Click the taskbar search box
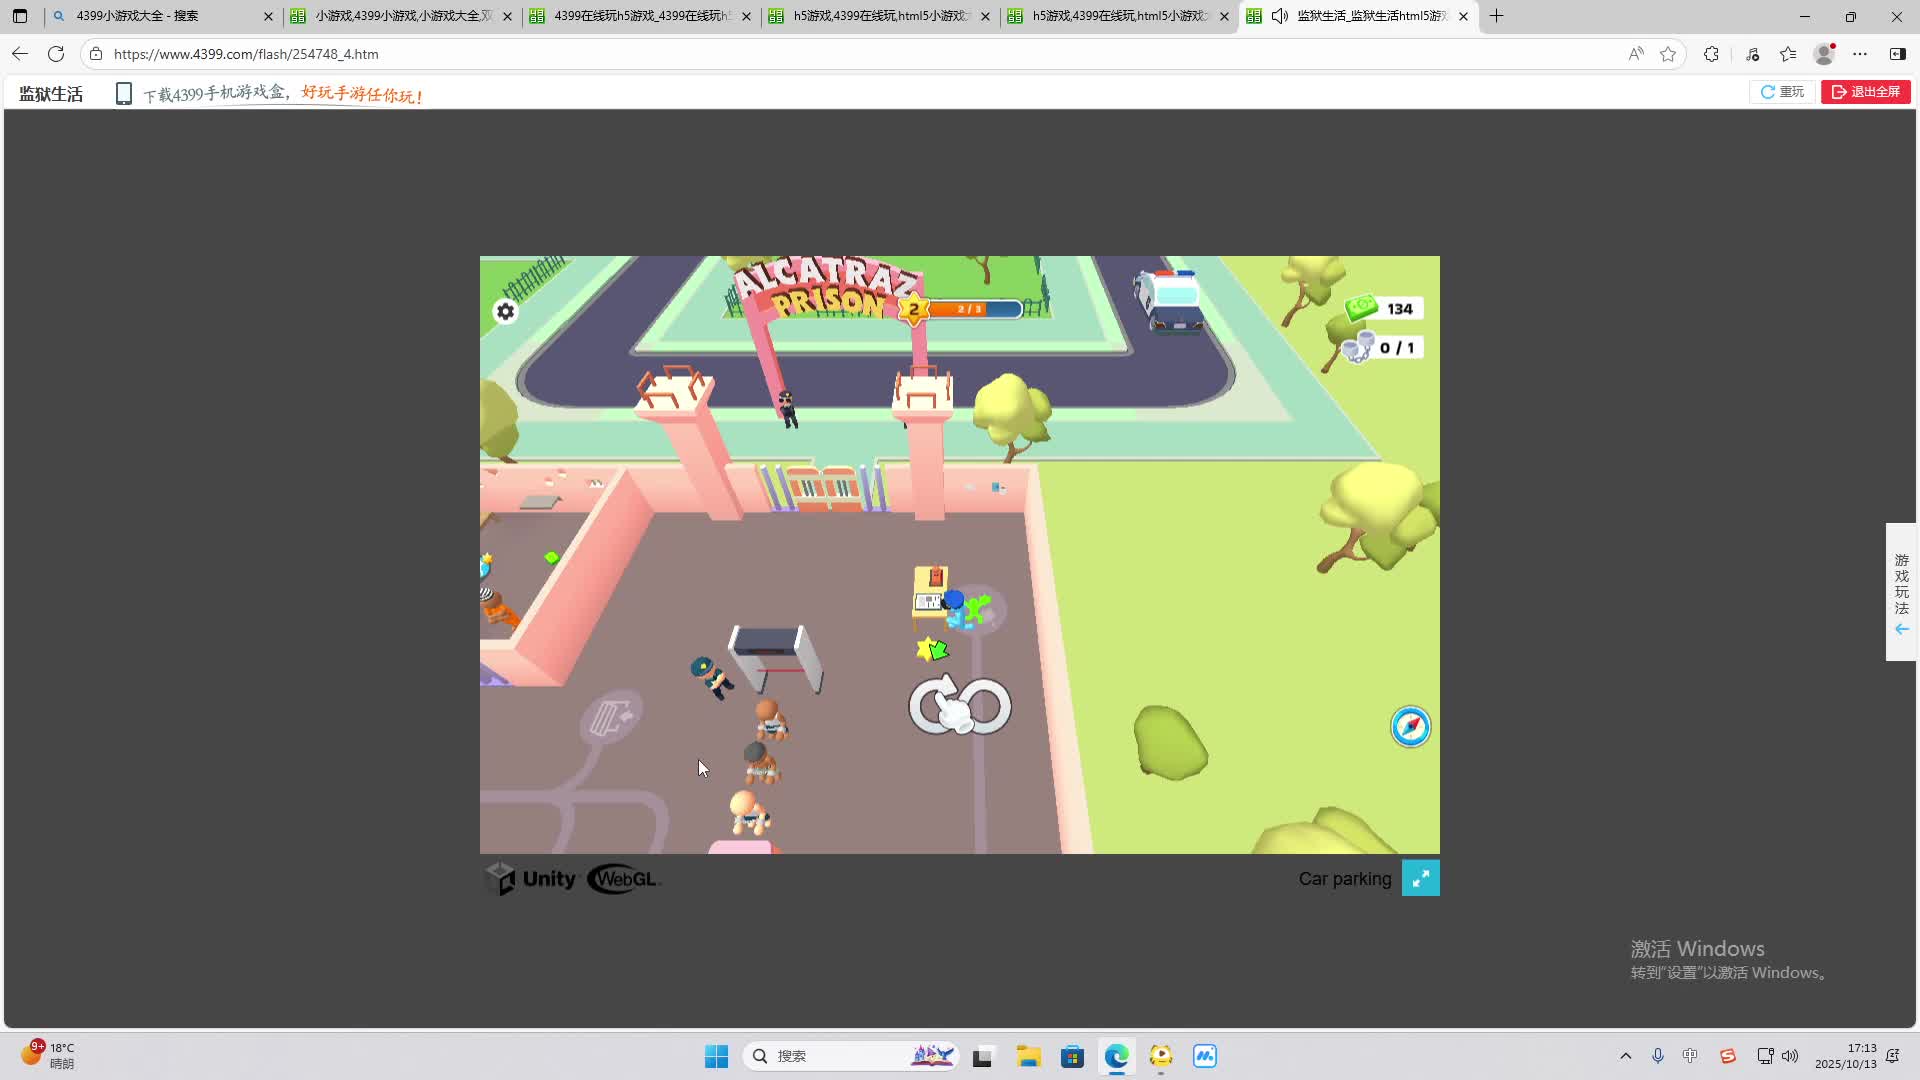This screenshot has height=1080, width=1920. (850, 1056)
